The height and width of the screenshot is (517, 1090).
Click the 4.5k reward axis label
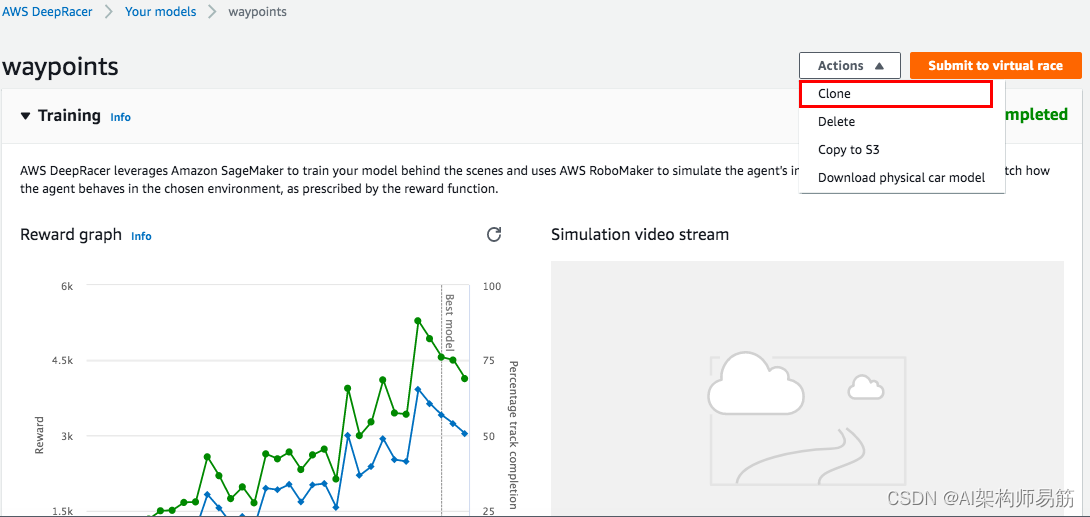click(x=62, y=361)
